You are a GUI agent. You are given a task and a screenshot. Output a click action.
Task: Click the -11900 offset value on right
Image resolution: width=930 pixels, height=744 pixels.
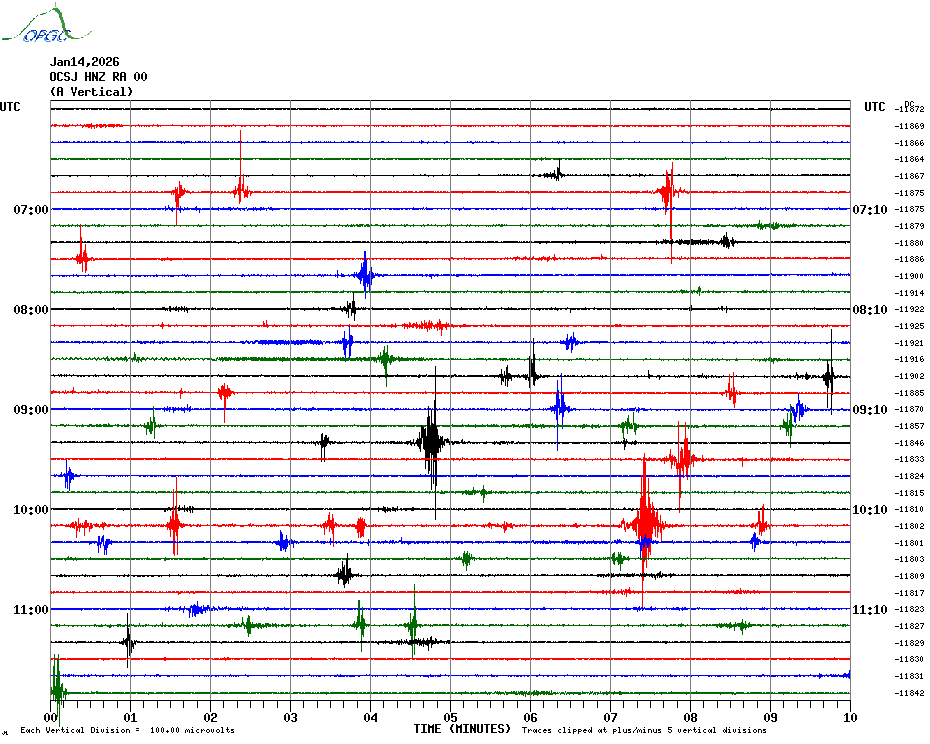910,276
